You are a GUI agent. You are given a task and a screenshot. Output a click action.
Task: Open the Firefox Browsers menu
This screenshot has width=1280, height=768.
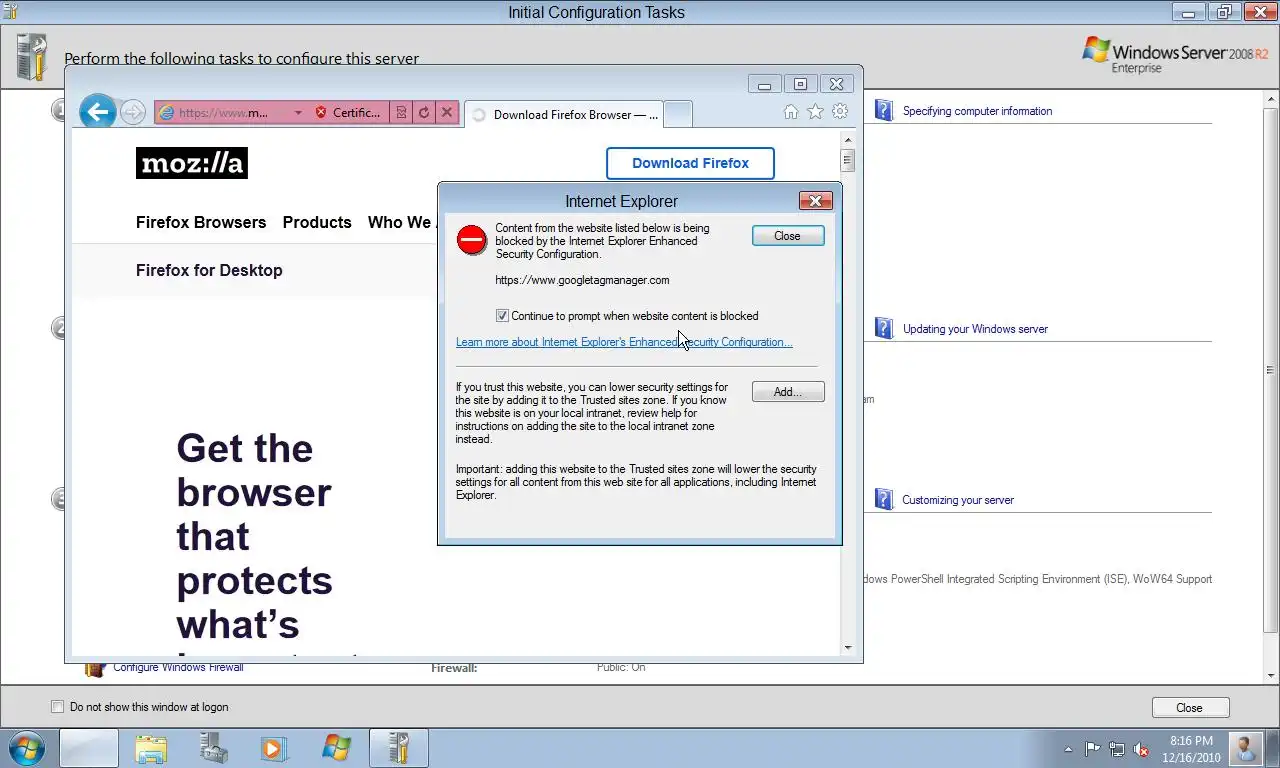point(201,222)
